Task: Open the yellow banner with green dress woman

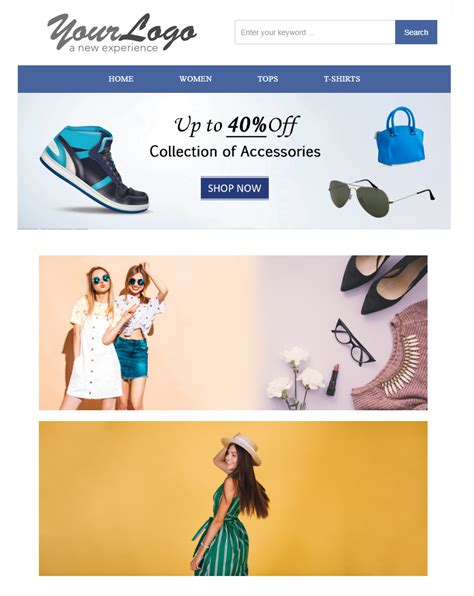Action: [233, 498]
